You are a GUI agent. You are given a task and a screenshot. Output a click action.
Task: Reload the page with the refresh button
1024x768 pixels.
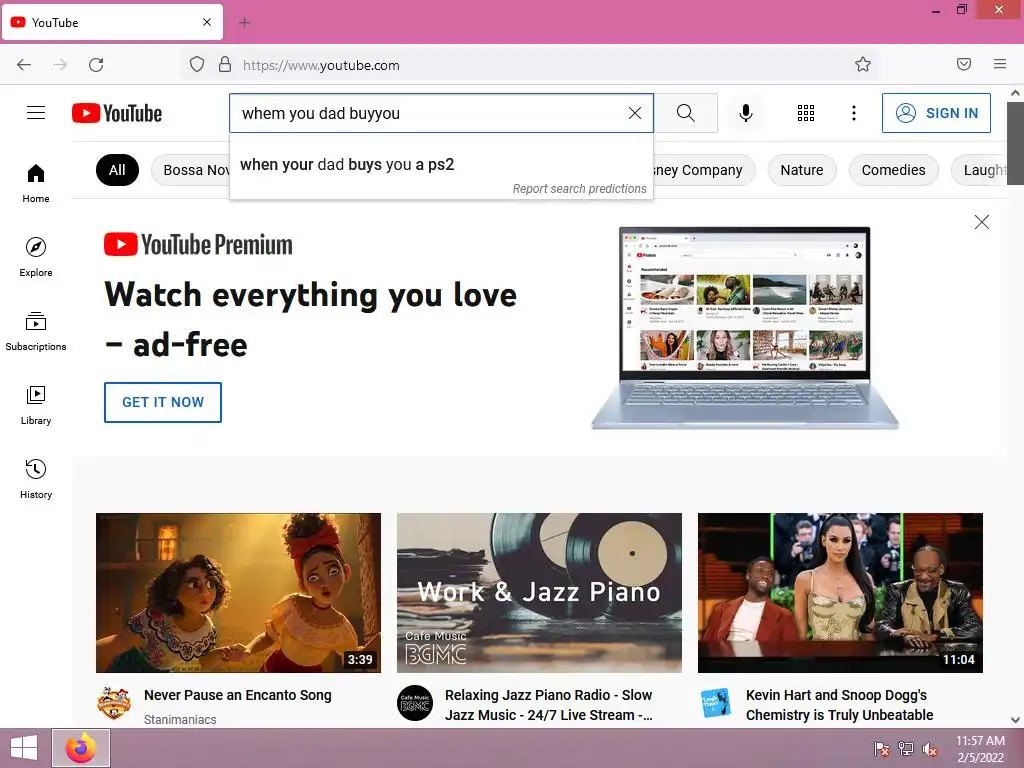(x=96, y=65)
